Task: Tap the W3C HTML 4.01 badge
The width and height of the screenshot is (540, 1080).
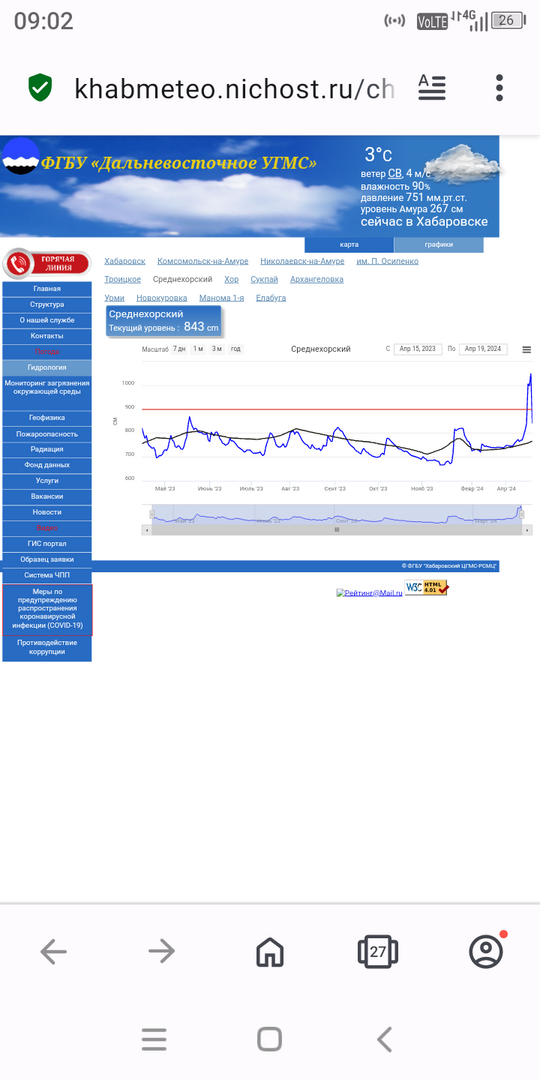Action: (x=426, y=587)
